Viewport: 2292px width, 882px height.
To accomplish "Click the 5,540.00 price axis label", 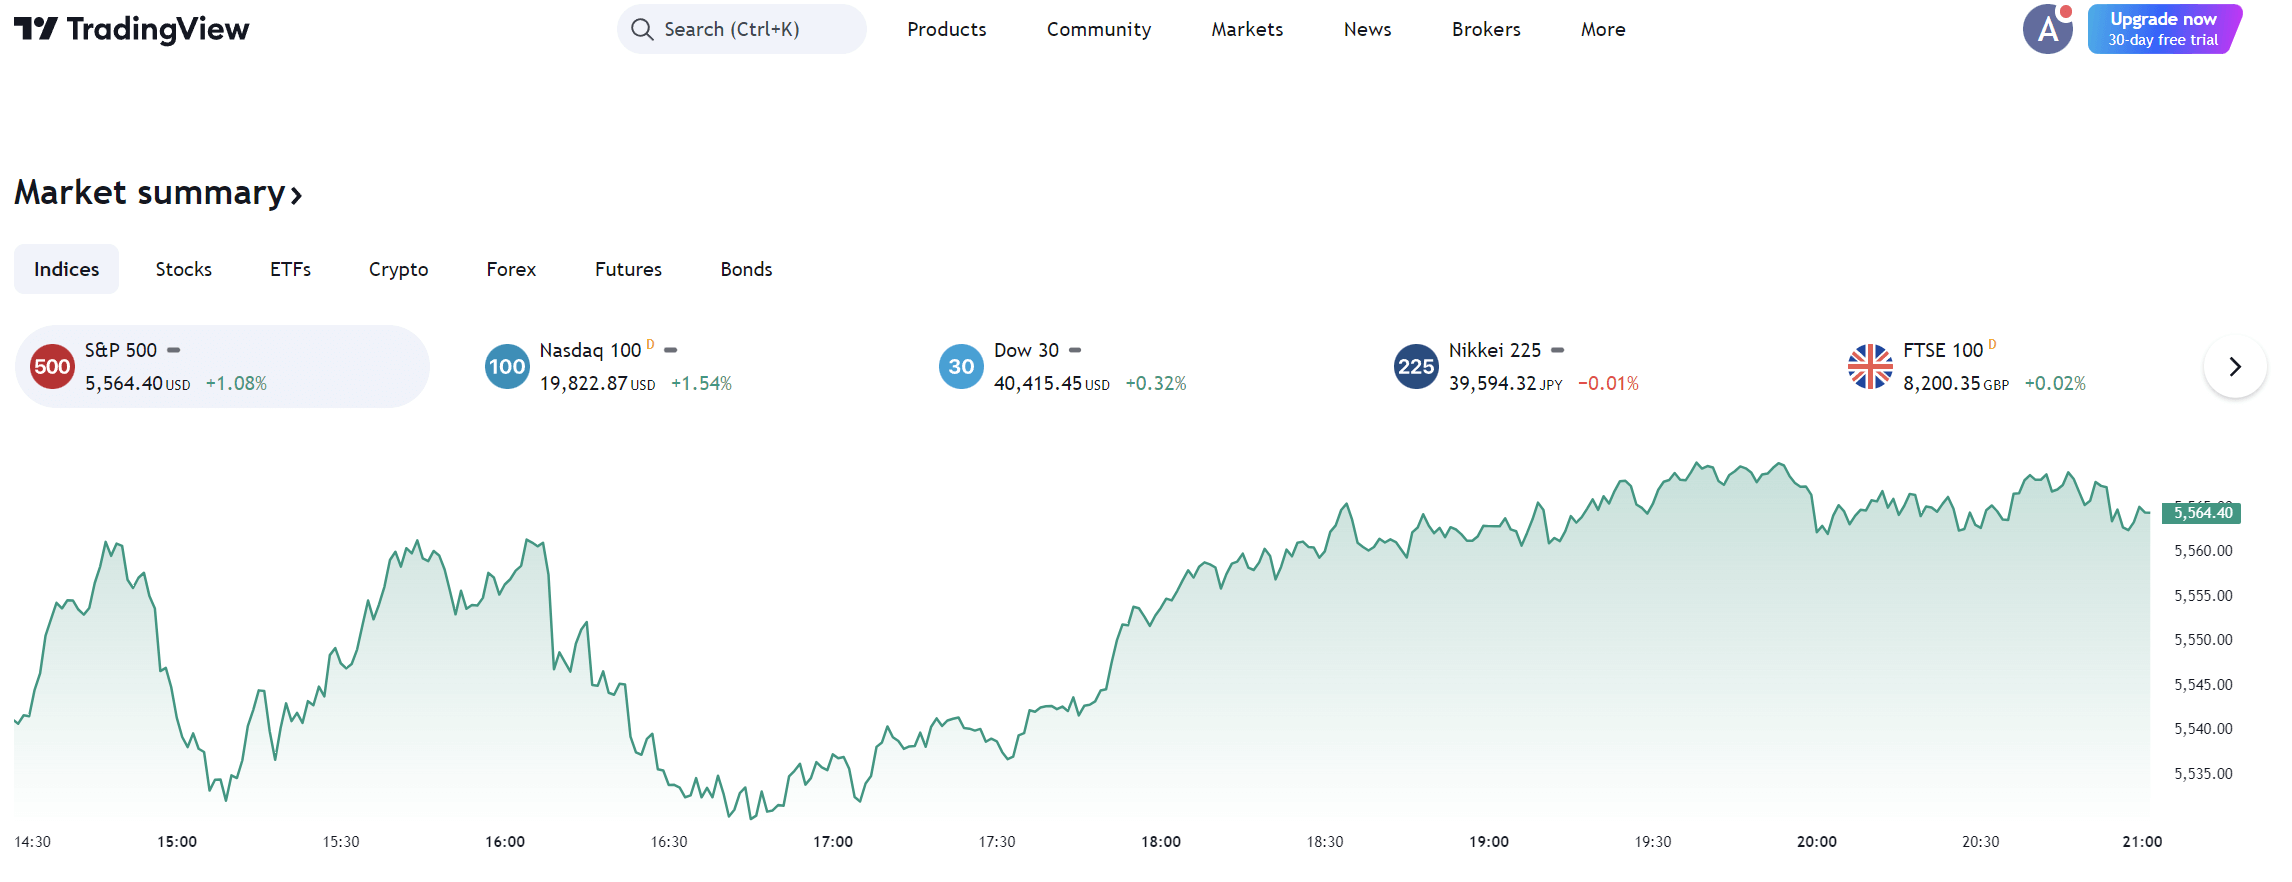I will (2203, 729).
